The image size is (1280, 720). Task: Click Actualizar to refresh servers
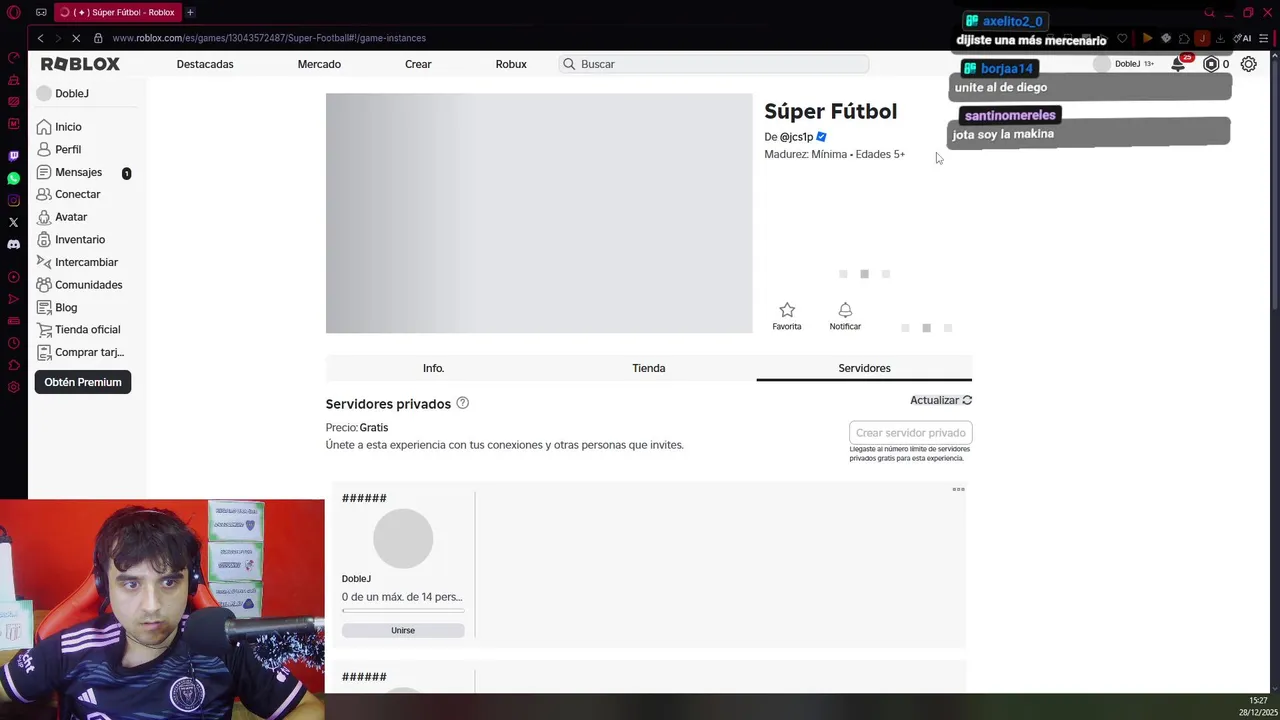pyautogui.click(x=941, y=400)
